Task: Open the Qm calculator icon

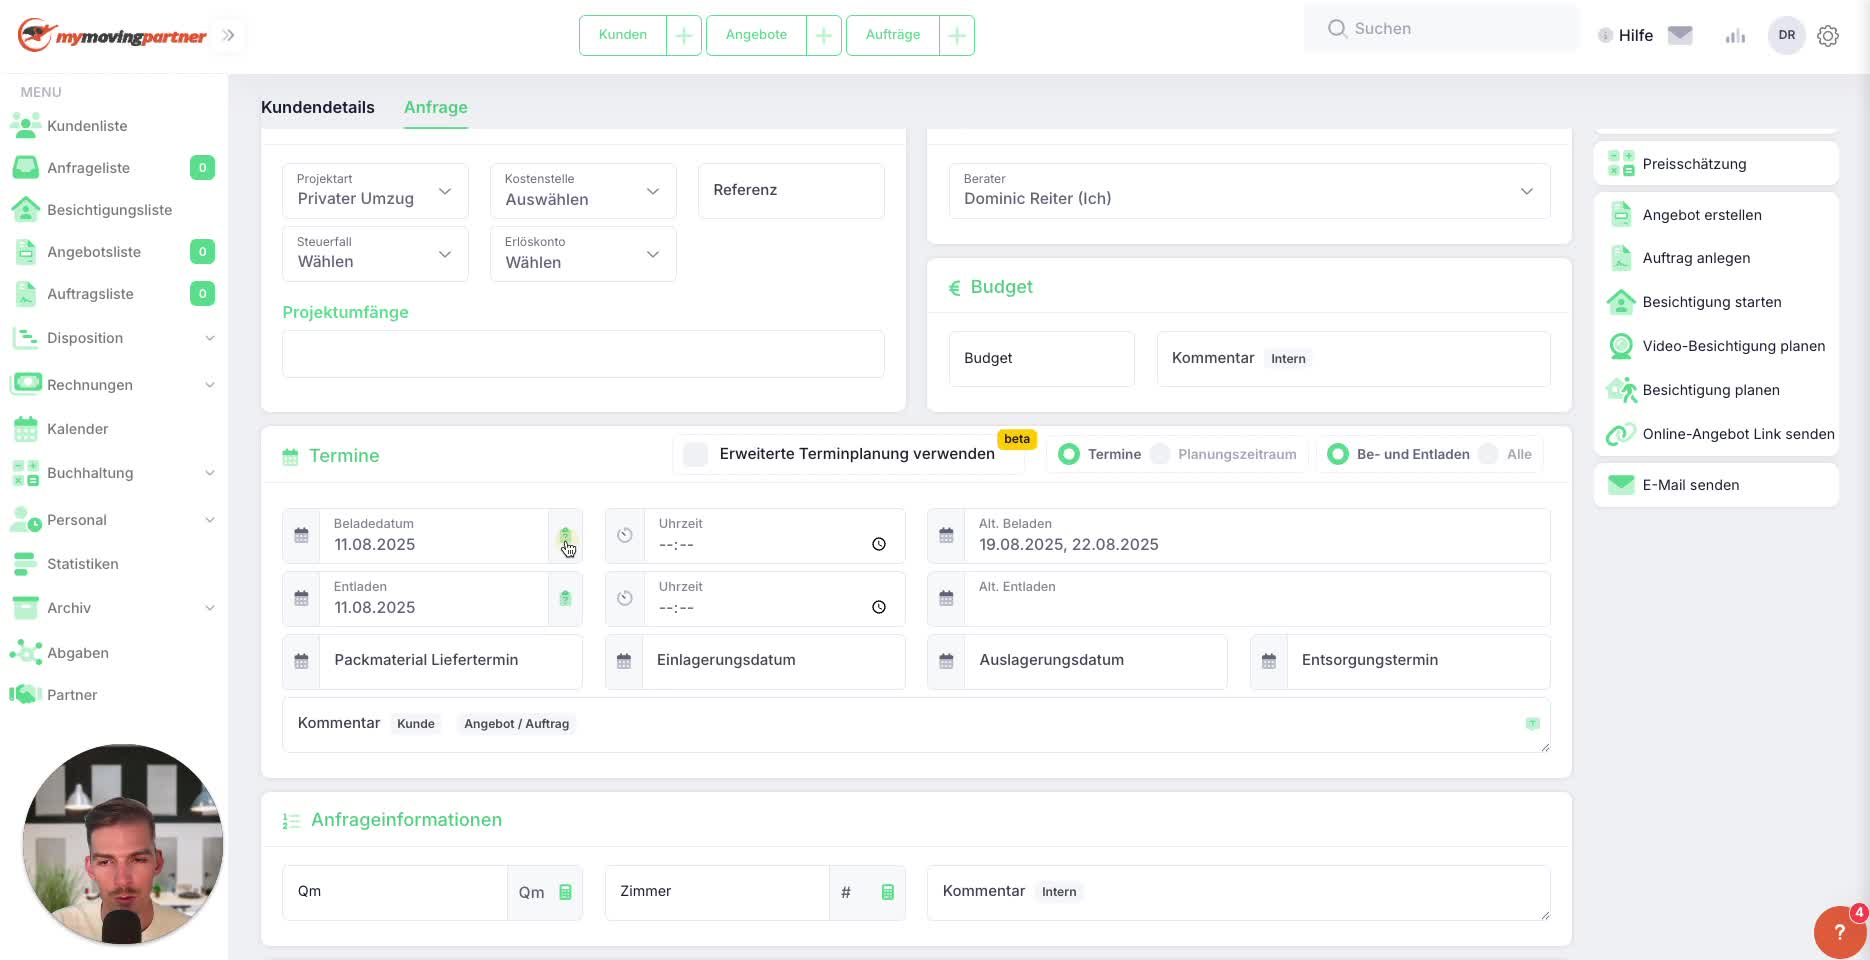Action: point(565,892)
